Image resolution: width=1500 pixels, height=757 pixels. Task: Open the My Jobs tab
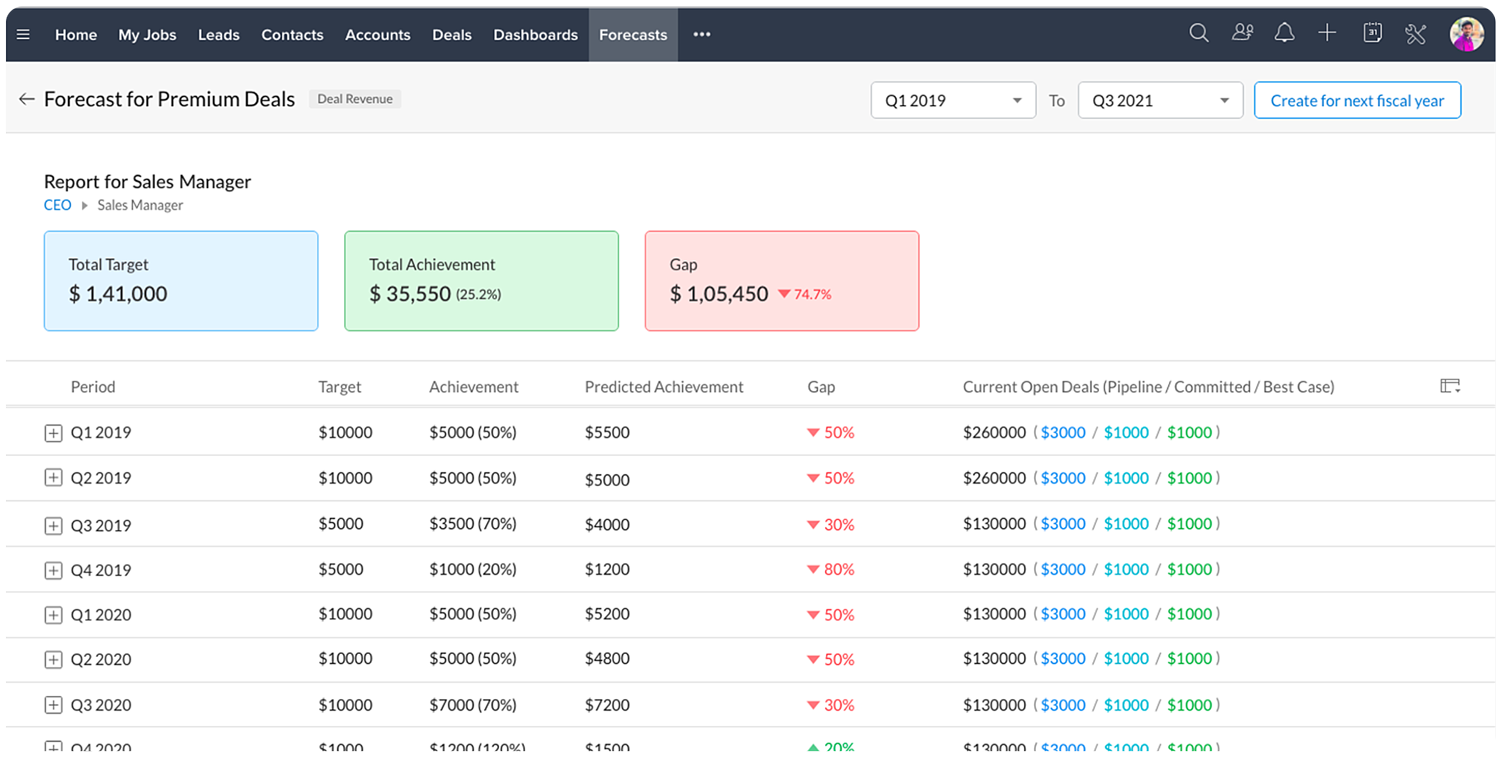[147, 34]
